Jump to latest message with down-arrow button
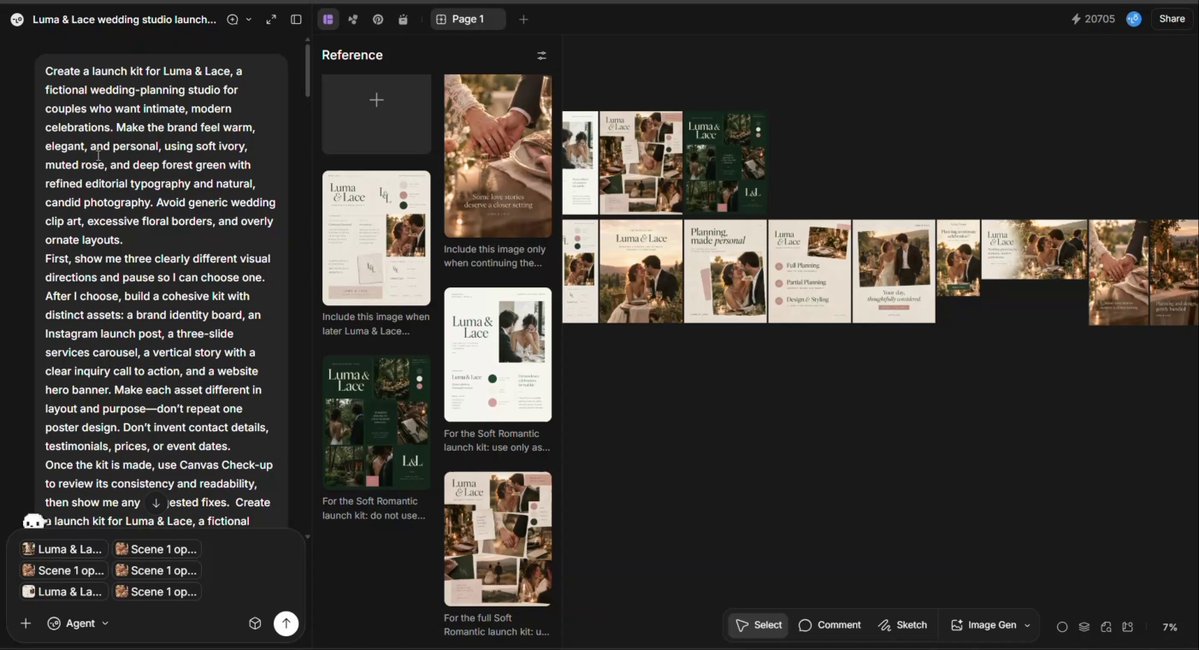The width and height of the screenshot is (1199, 650). [156, 502]
